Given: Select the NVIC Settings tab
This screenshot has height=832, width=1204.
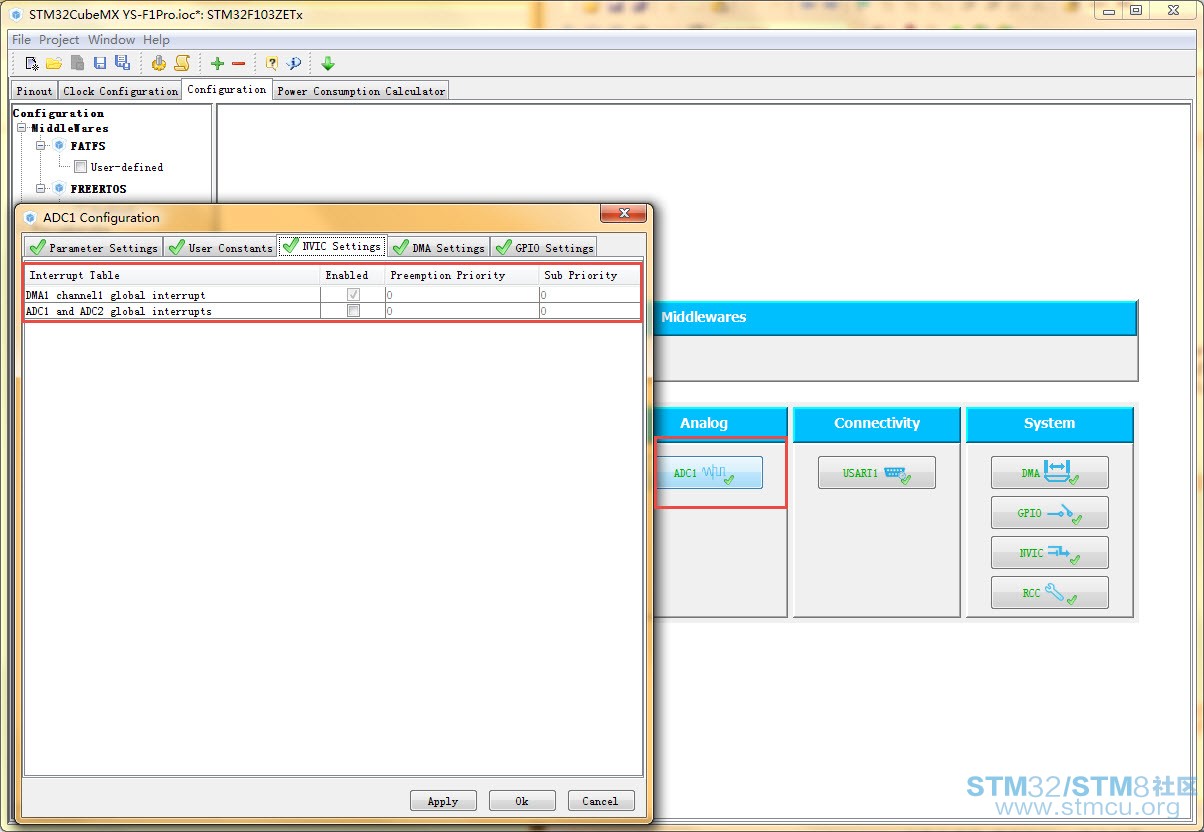Looking at the screenshot, I should [331, 245].
